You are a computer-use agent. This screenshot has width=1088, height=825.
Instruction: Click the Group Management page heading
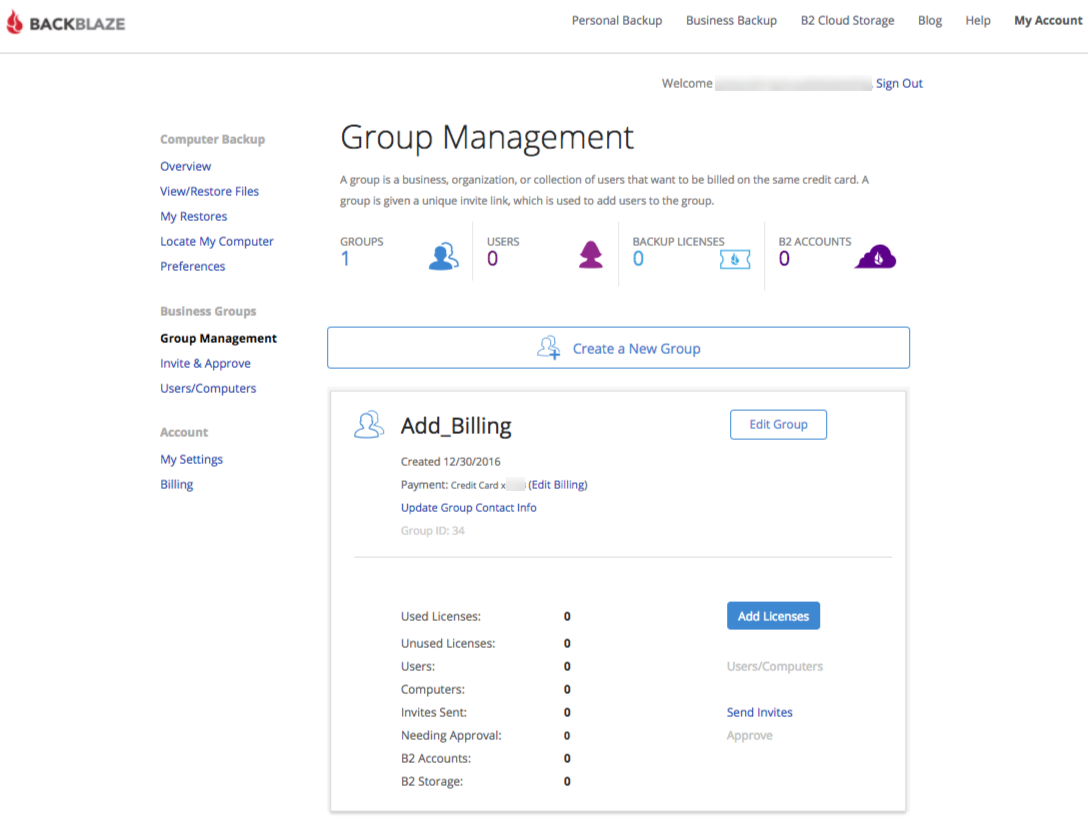point(486,137)
